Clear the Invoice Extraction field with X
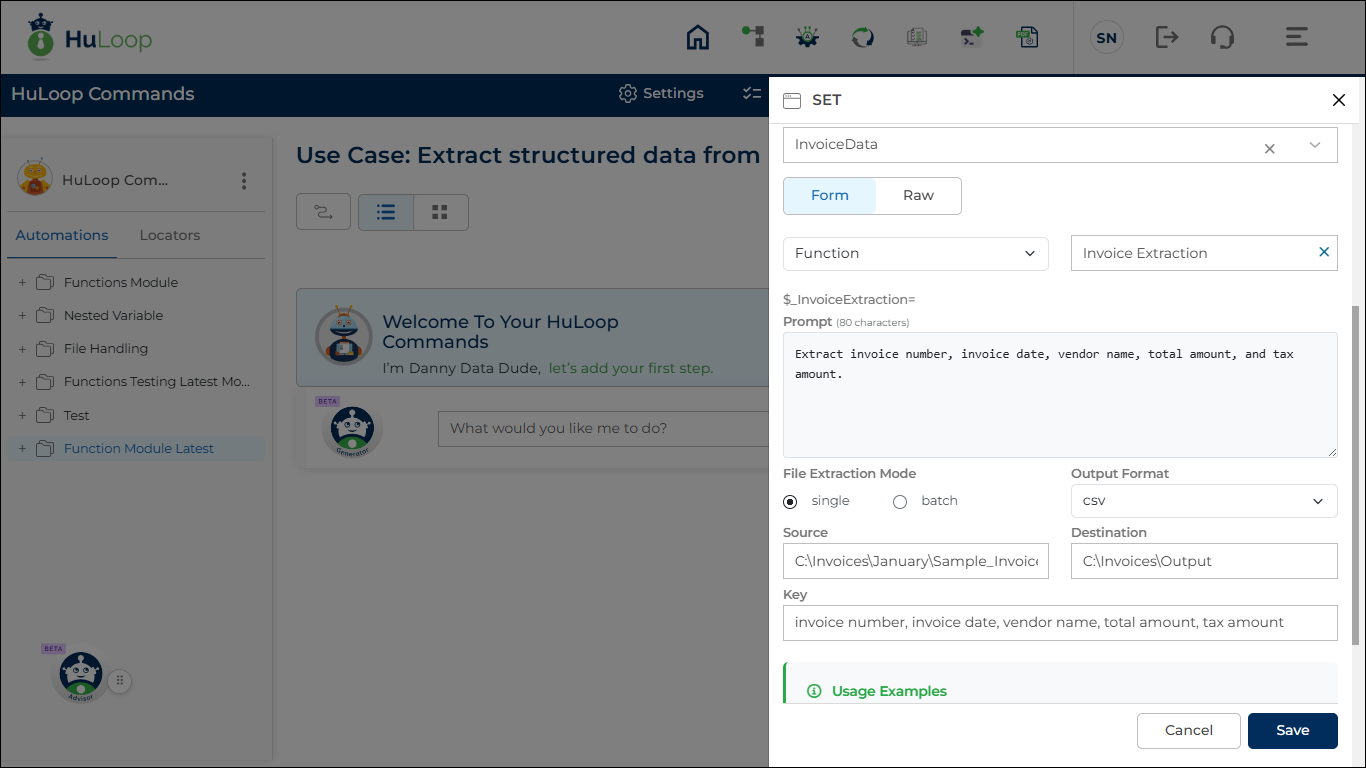1366x768 pixels. [x=1324, y=253]
